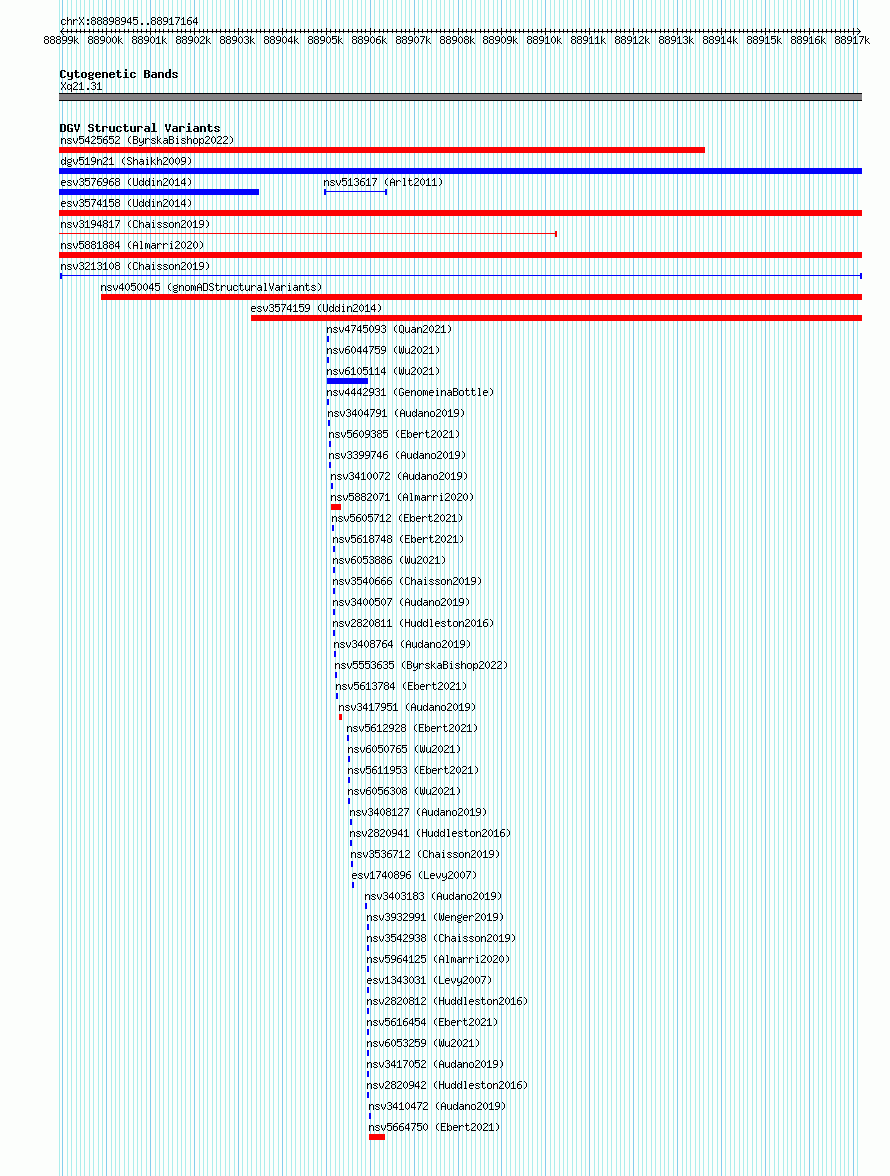Click chrX:88898945..88917164 coordinate label
890x1176 pixels.
pyautogui.click(x=129, y=22)
